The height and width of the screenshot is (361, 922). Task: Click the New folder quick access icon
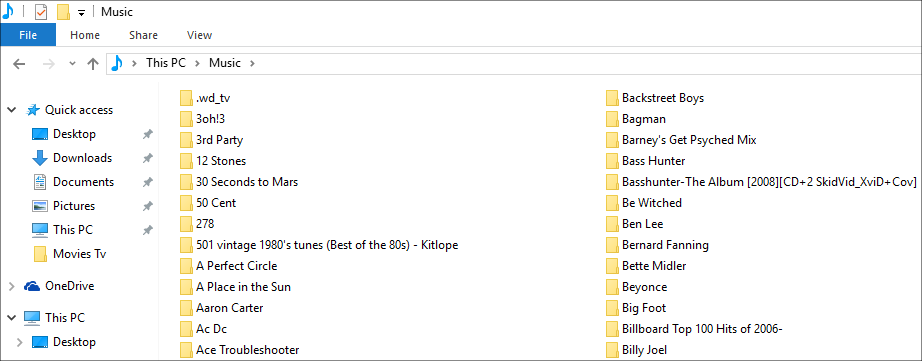point(64,12)
